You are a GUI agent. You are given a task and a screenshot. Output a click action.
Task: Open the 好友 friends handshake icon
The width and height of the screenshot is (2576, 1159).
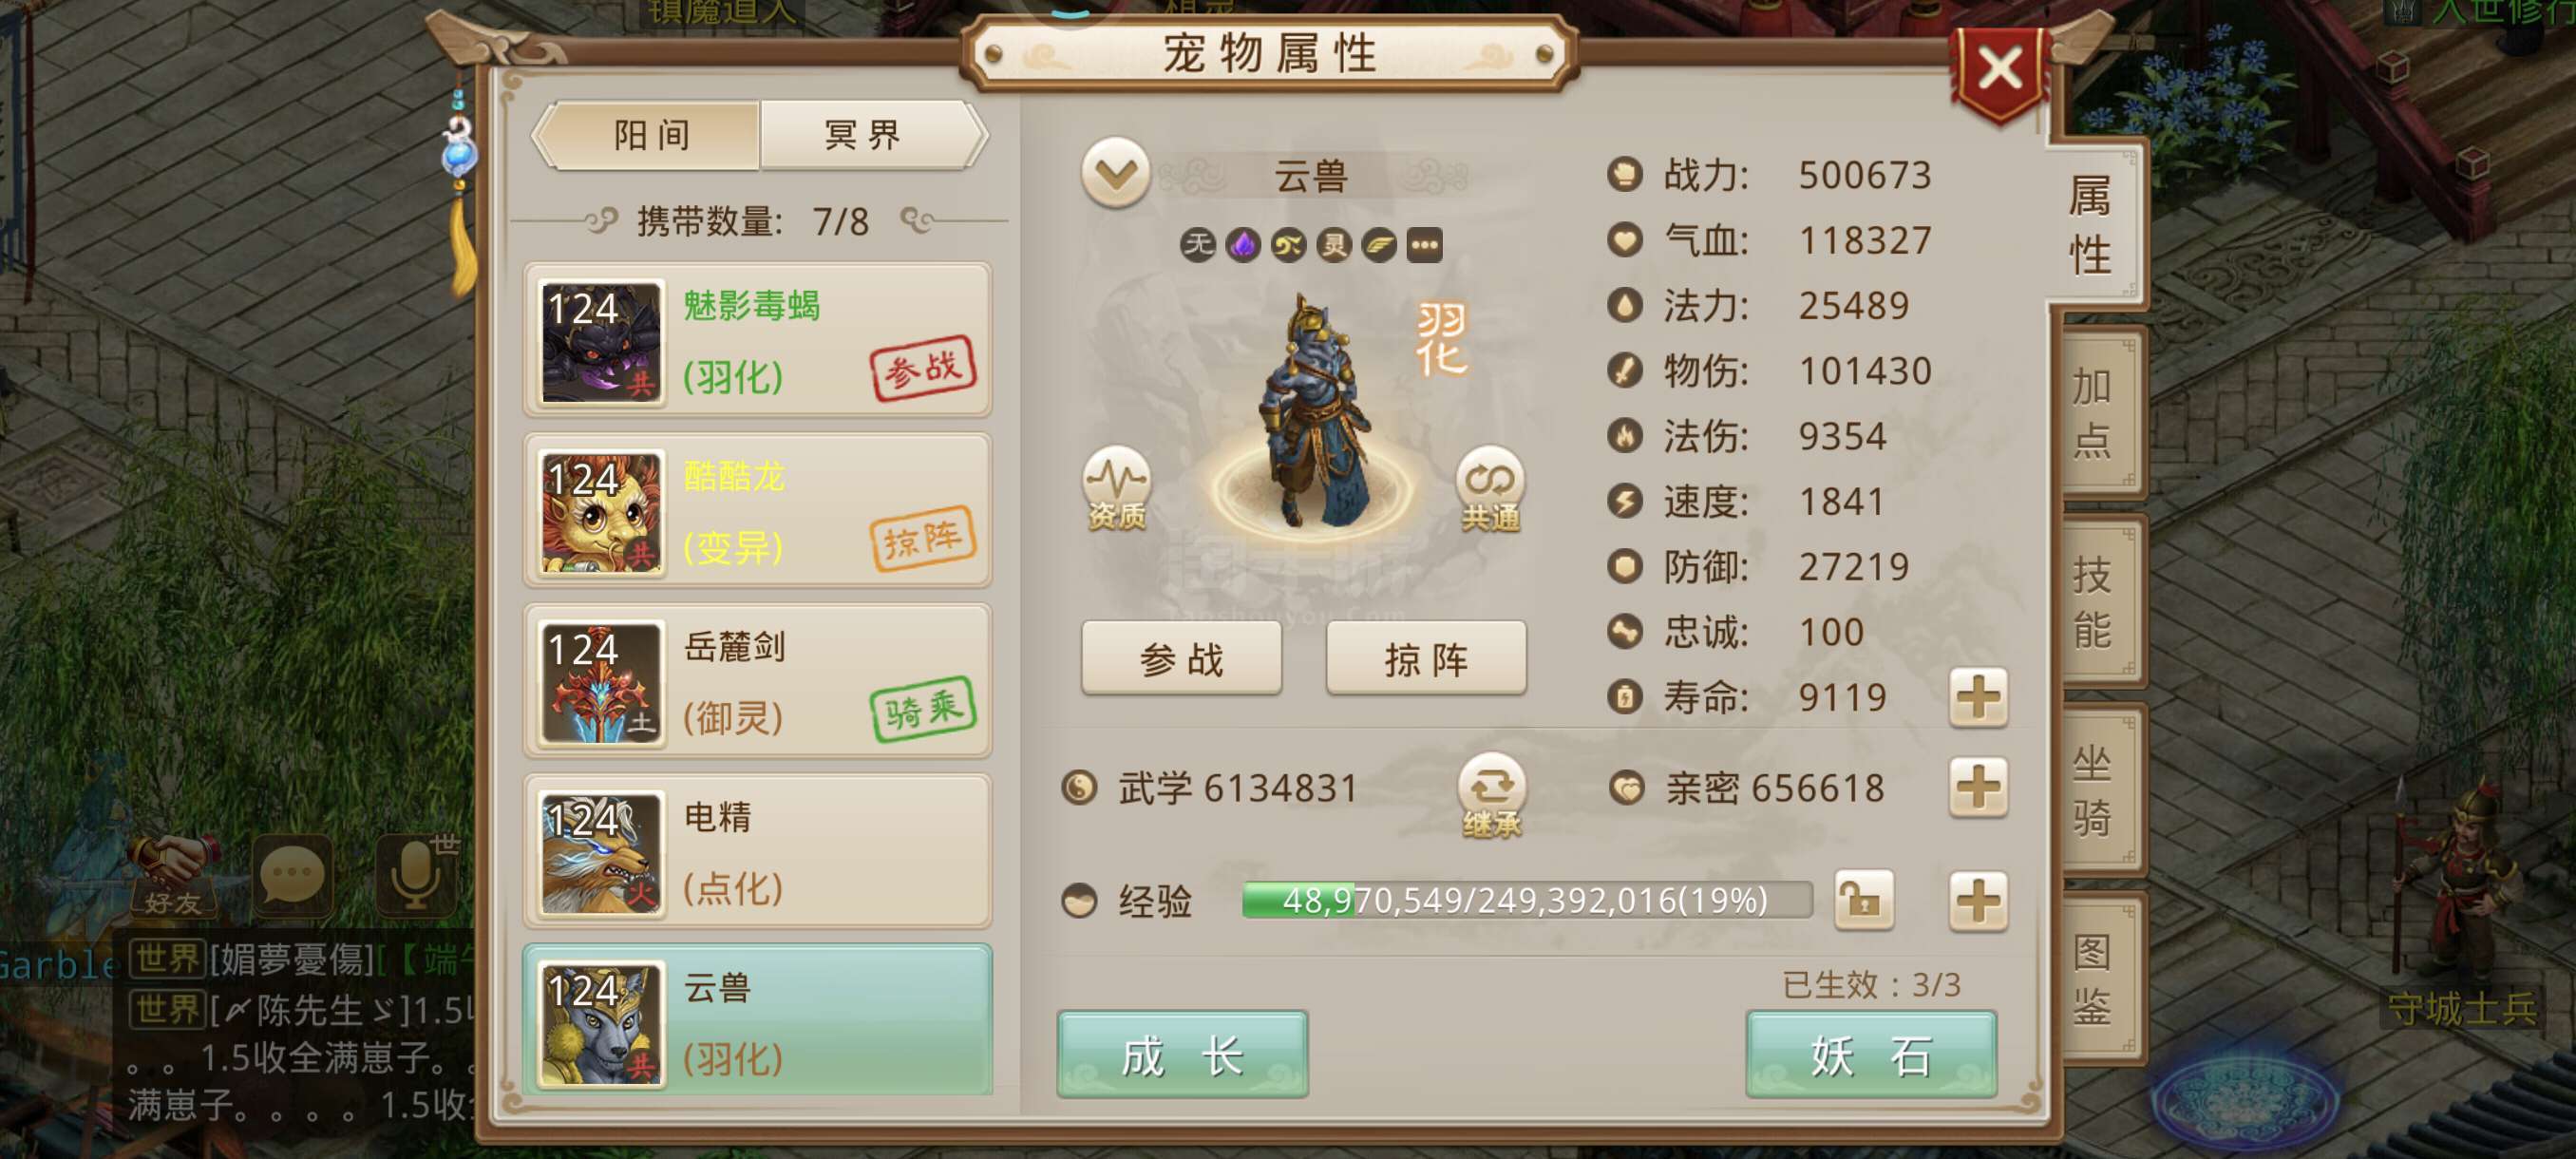(173, 876)
